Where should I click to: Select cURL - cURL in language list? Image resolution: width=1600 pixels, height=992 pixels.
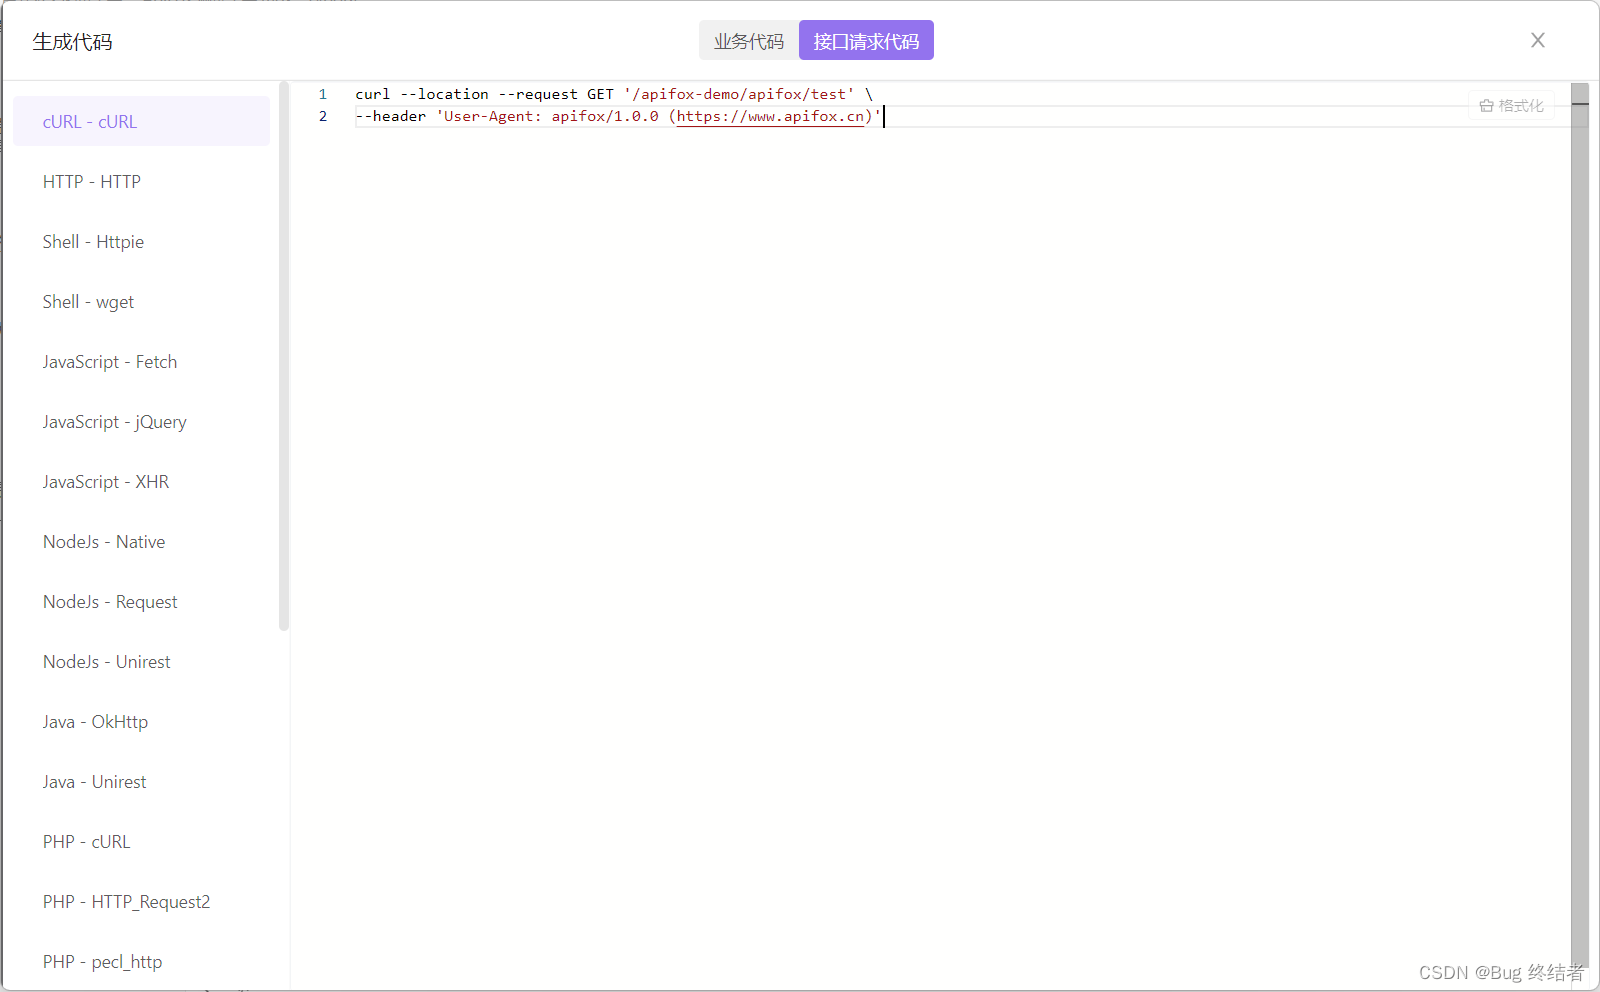[x=141, y=121]
